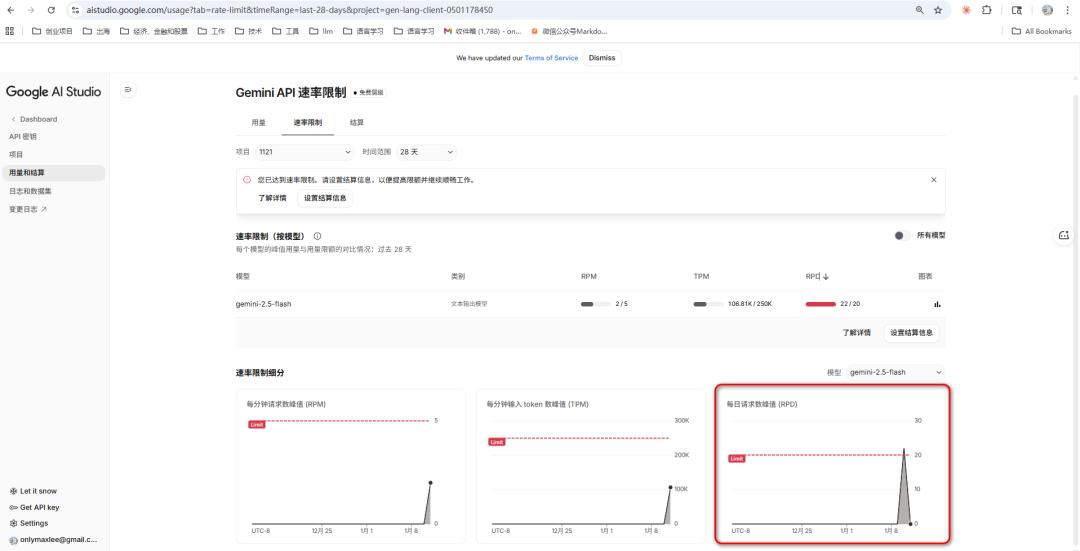Dismiss the Terms of Service notice

point(602,58)
